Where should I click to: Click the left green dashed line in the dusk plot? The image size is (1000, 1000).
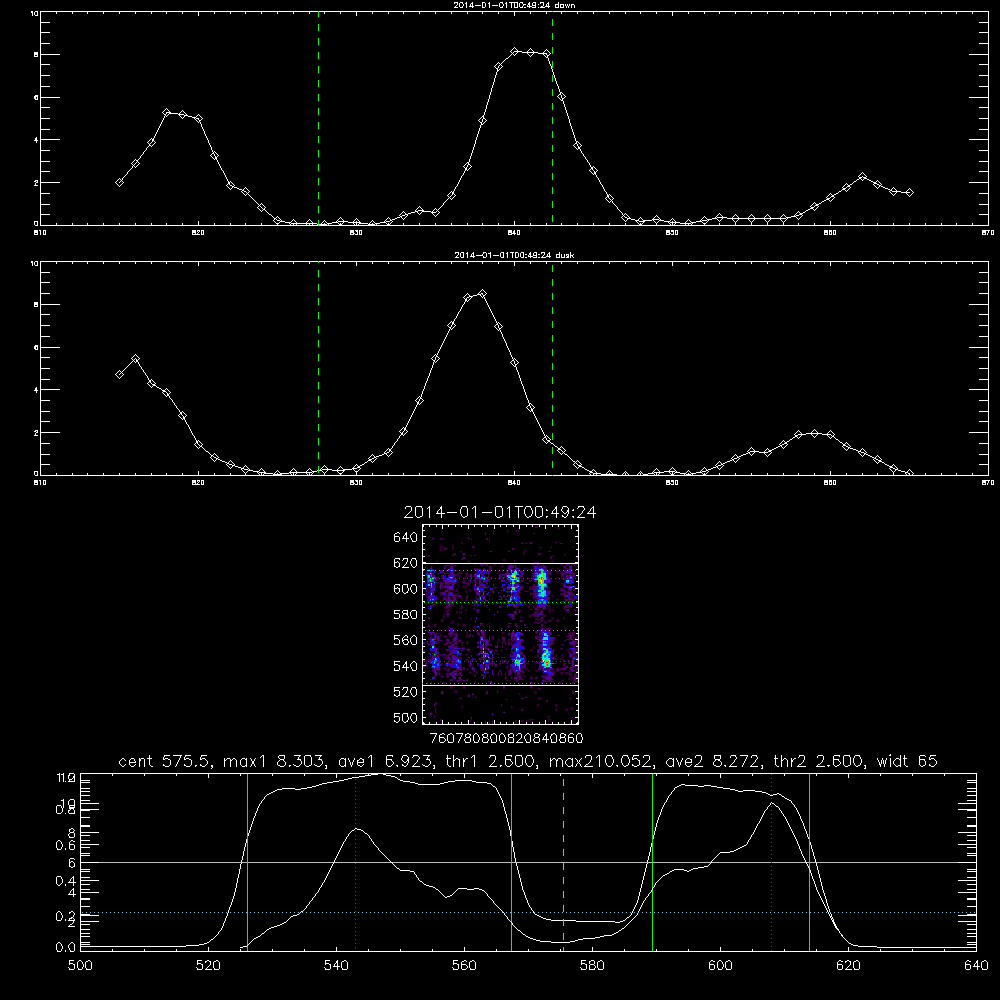pos(318,368)
